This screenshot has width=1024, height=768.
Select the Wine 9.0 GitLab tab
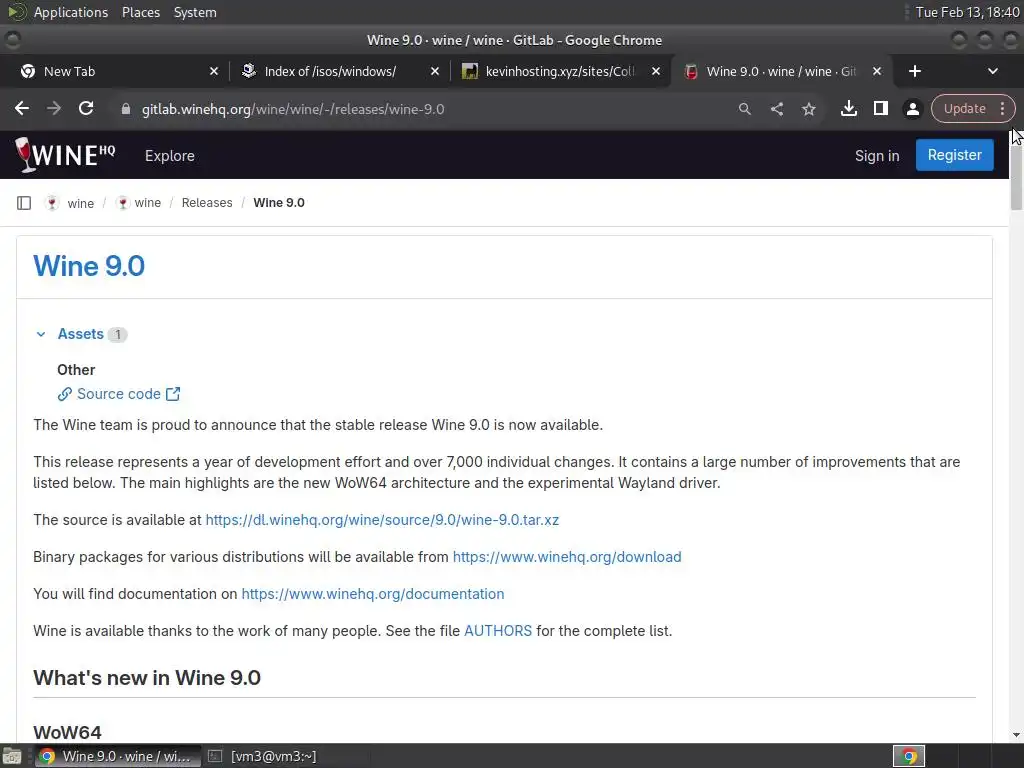[781, 71]
